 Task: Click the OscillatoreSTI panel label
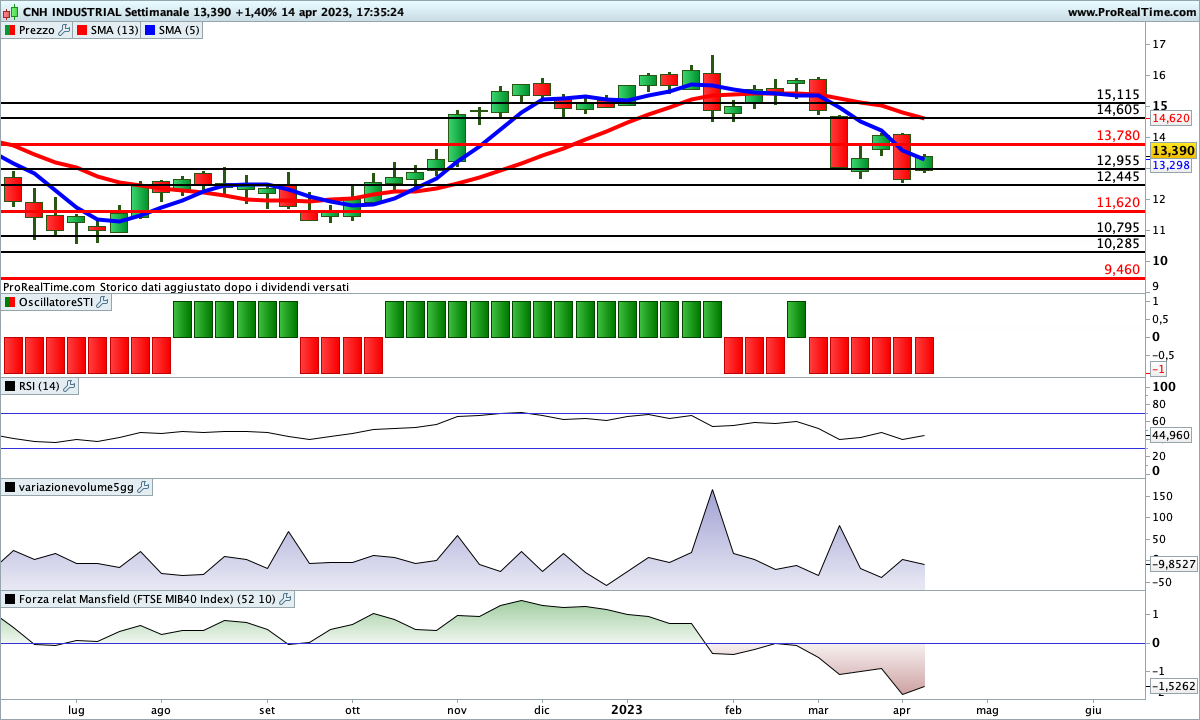point(55,302)
